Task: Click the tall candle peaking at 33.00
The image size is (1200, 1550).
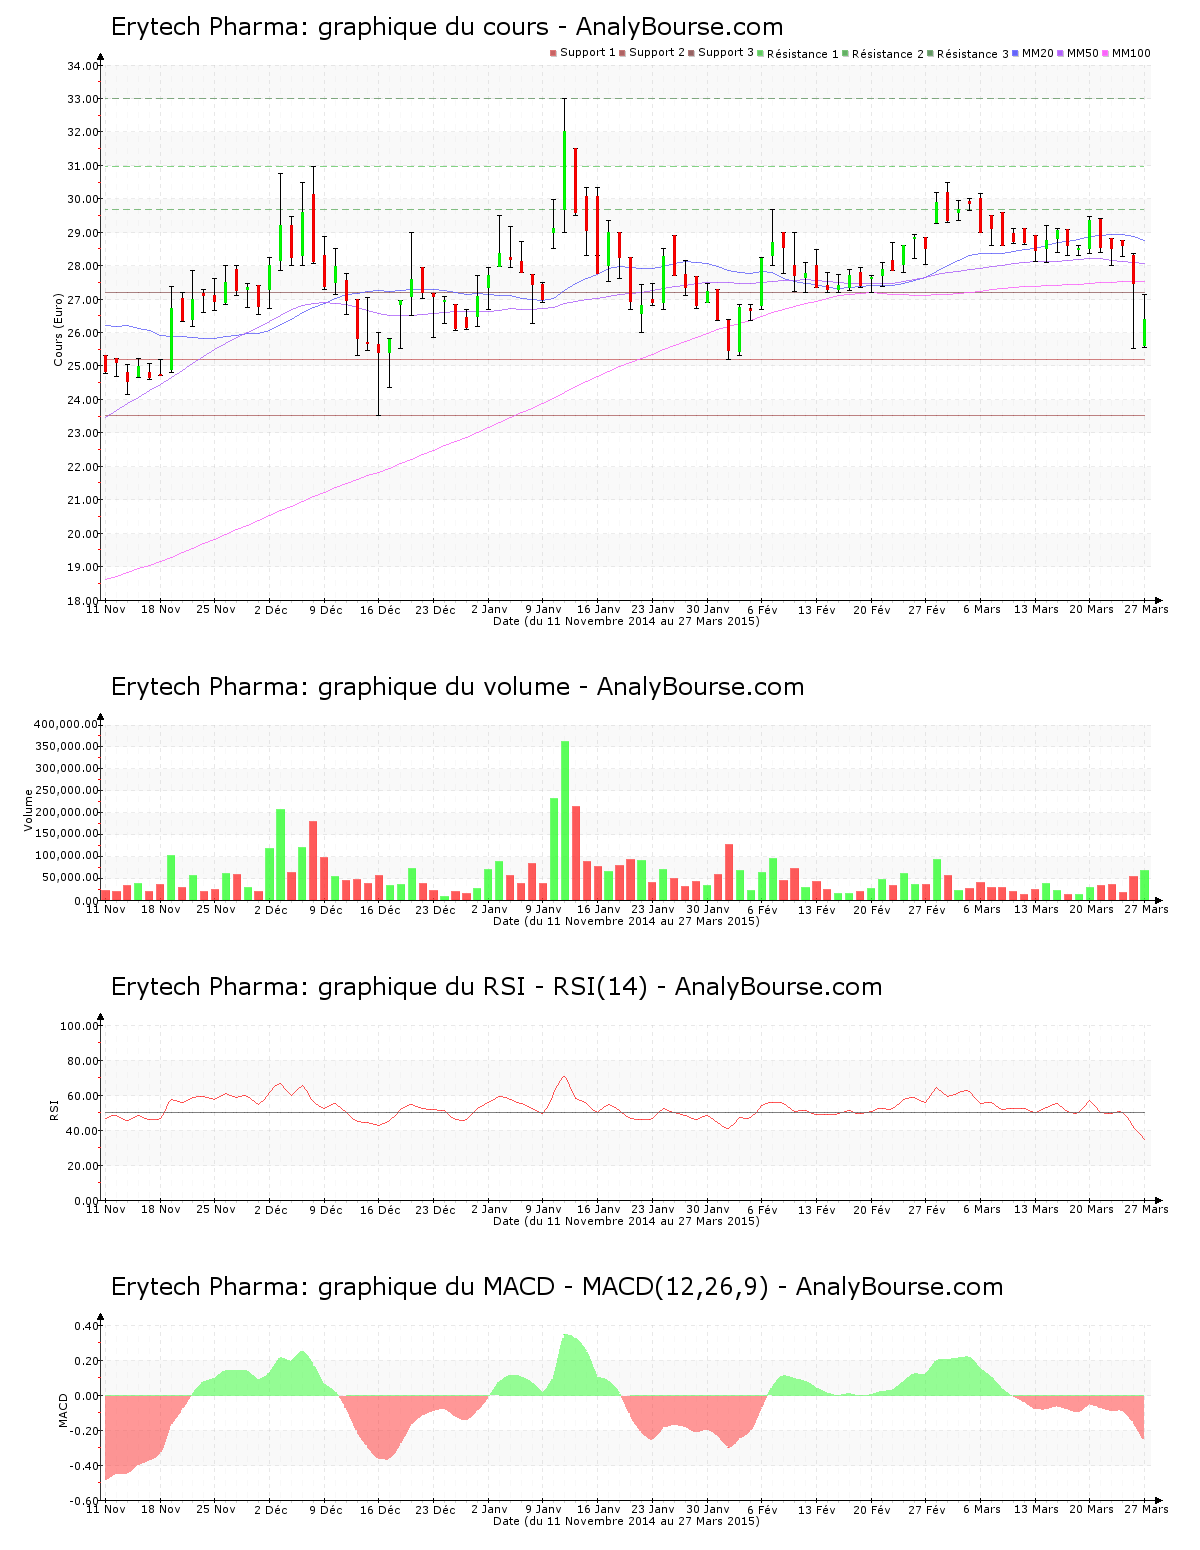Action: click(565, 165)
